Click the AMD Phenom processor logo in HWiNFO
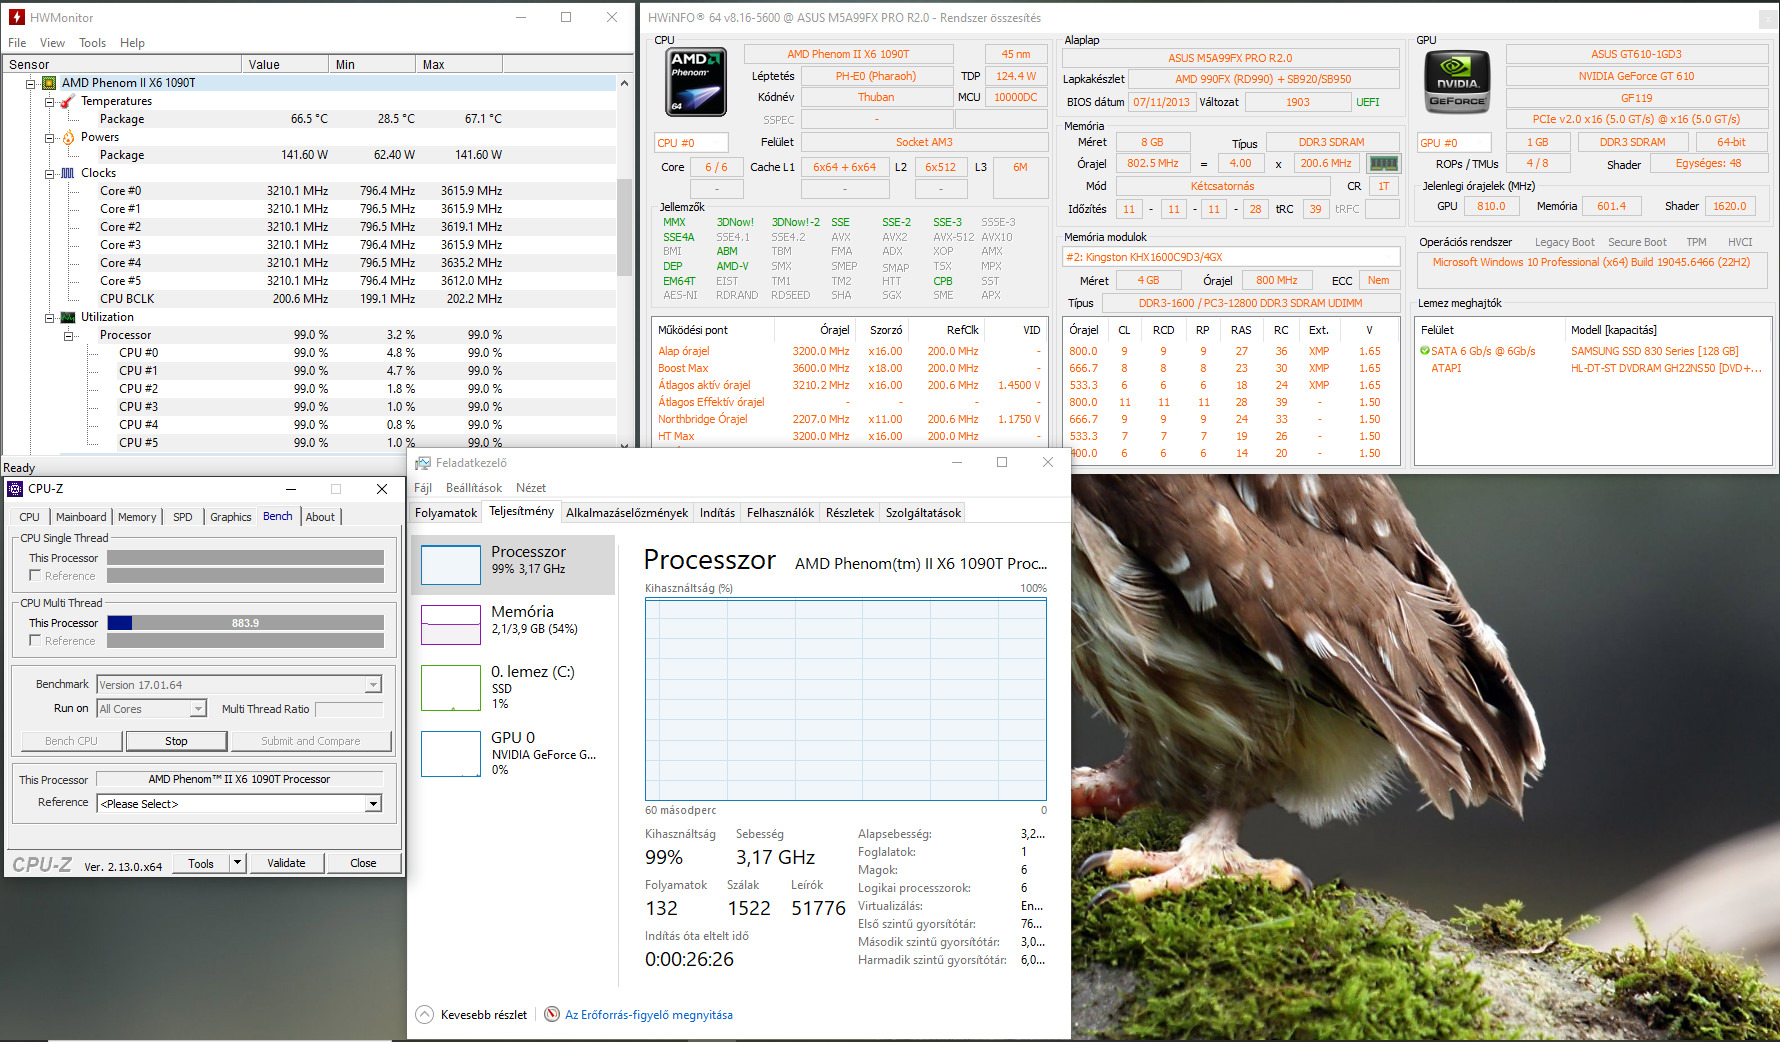Viewport: 1780px width, 1042px height. click(x=696, y=82)
